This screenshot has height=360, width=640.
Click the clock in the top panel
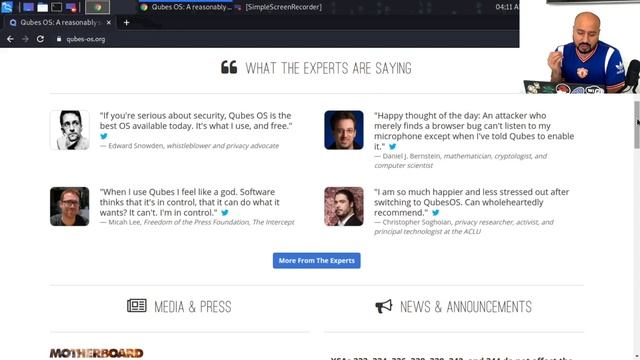(x=506, y=7)
